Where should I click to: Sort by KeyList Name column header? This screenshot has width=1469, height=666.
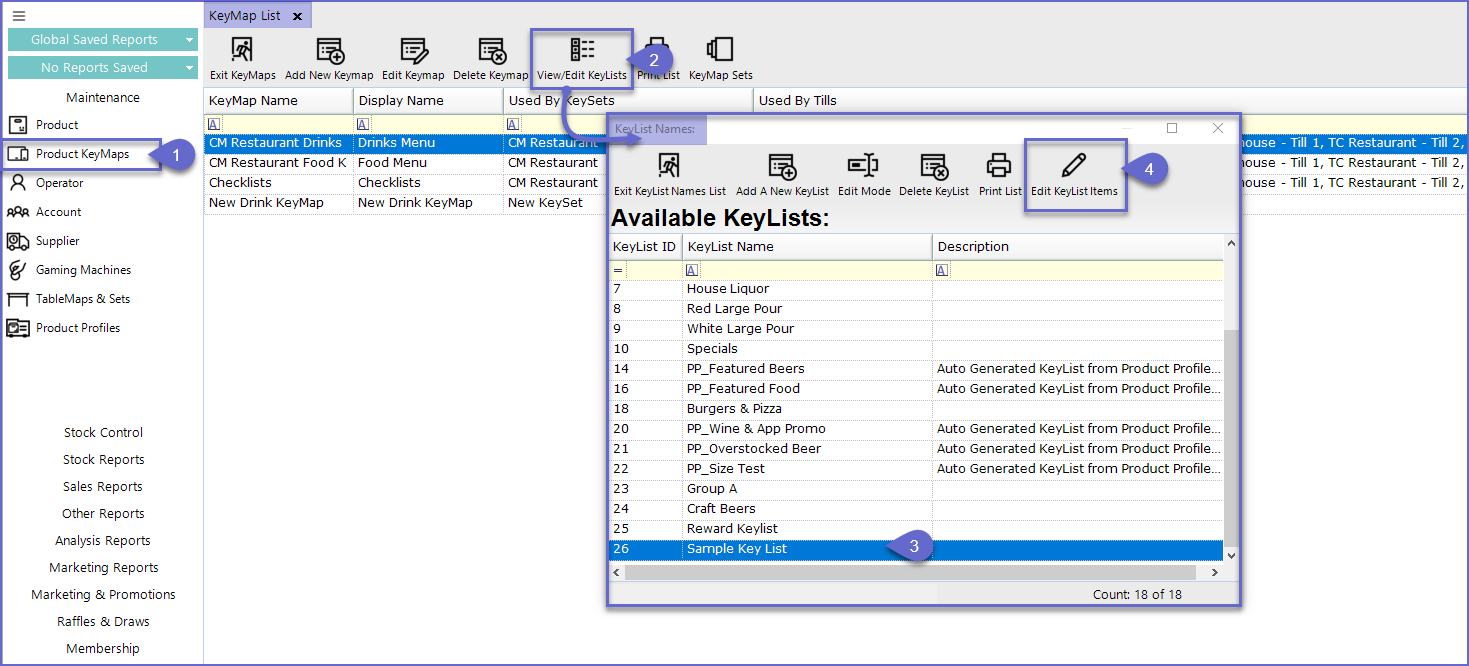tap(807, 247)
